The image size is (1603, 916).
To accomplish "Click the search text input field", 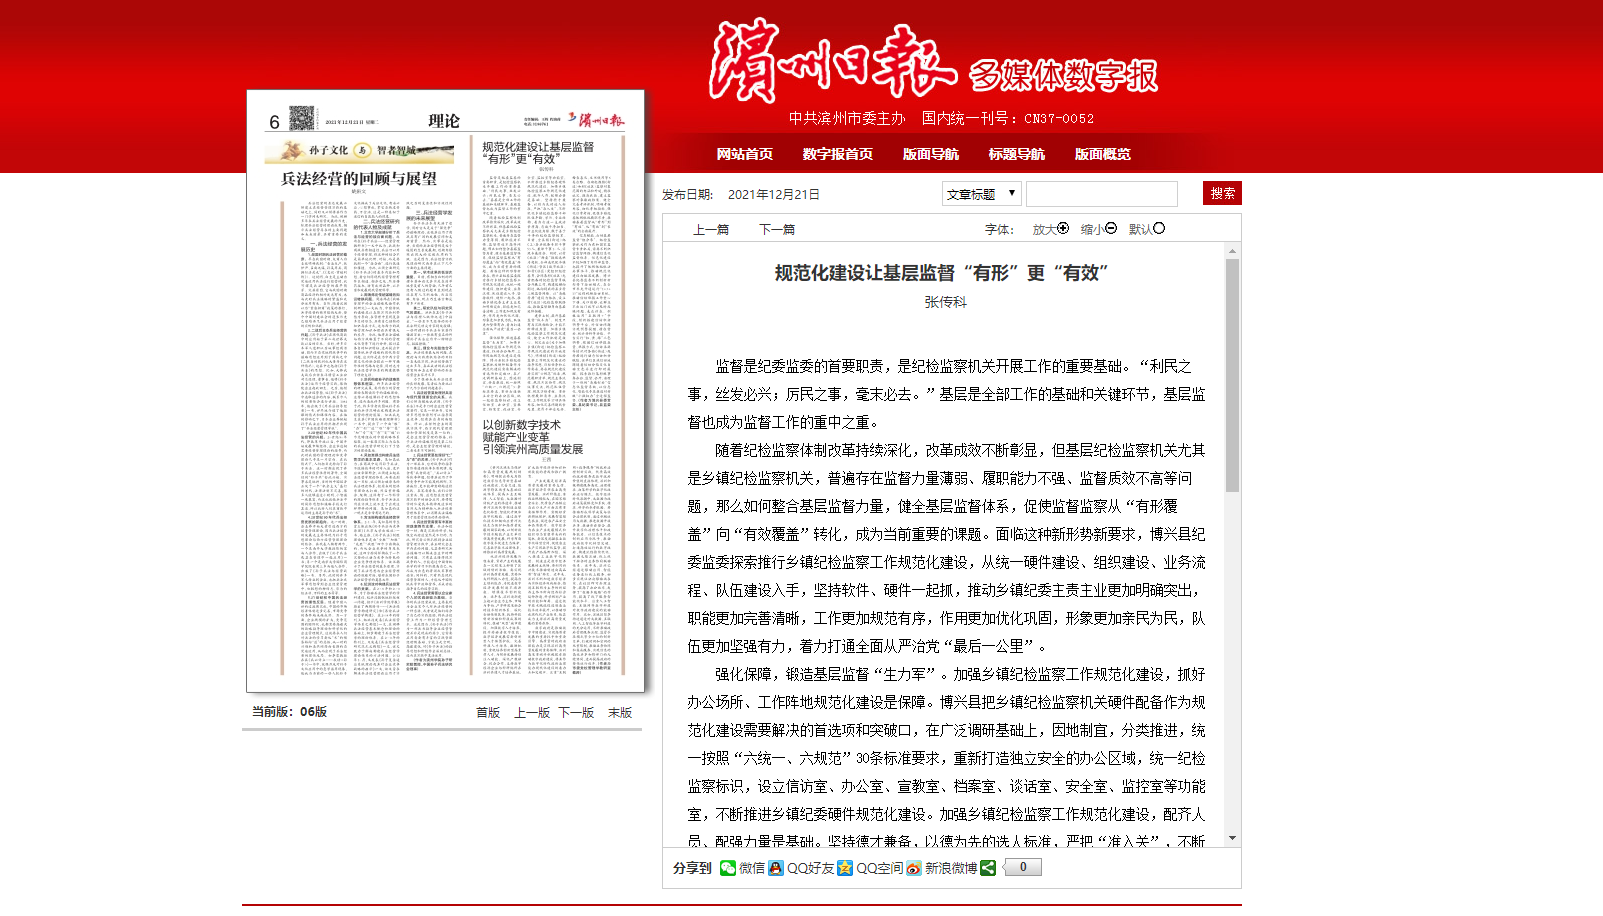I will pyautogui.click(x=1102, y=194).
